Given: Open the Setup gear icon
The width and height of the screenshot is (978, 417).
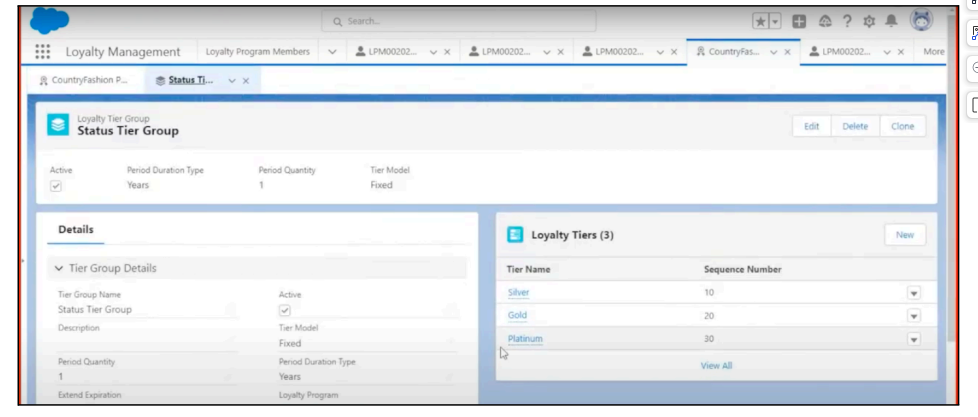Looking at the screenshot, I should 868,21.
